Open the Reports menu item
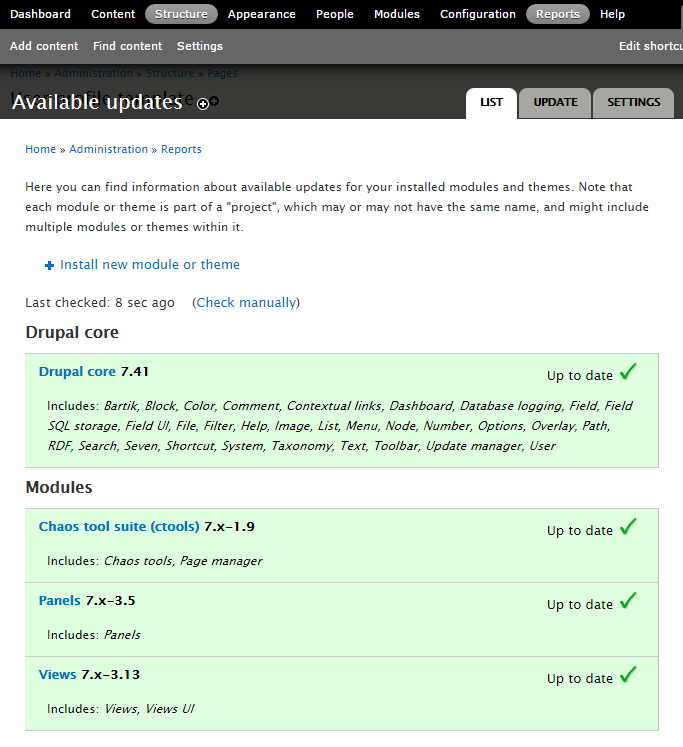 [x=557, y=14]
